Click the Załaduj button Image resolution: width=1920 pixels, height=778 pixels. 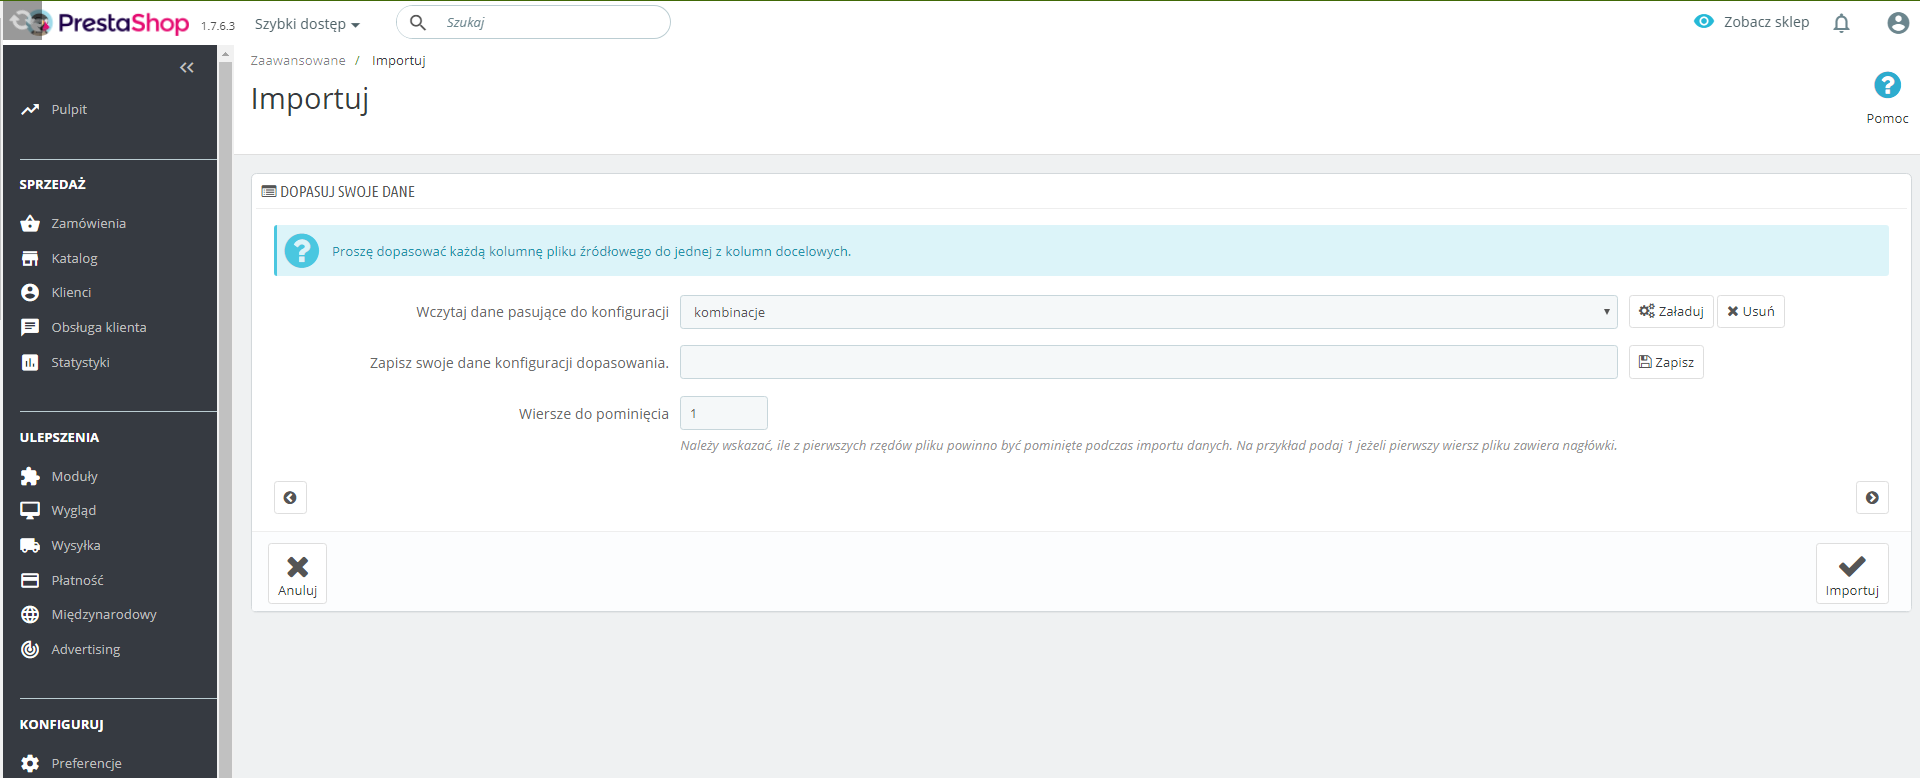(x=1671, y=311)
